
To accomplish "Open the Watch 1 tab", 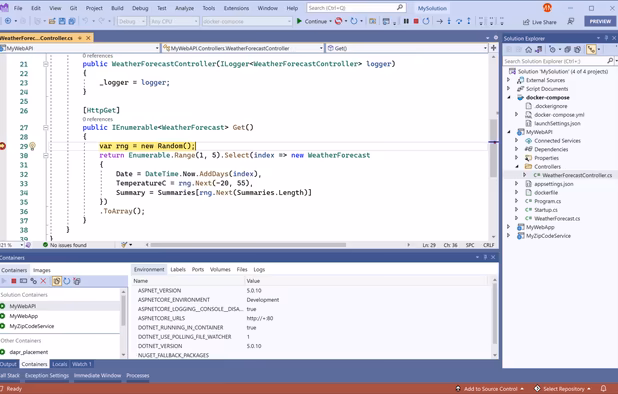I will 82,364.
